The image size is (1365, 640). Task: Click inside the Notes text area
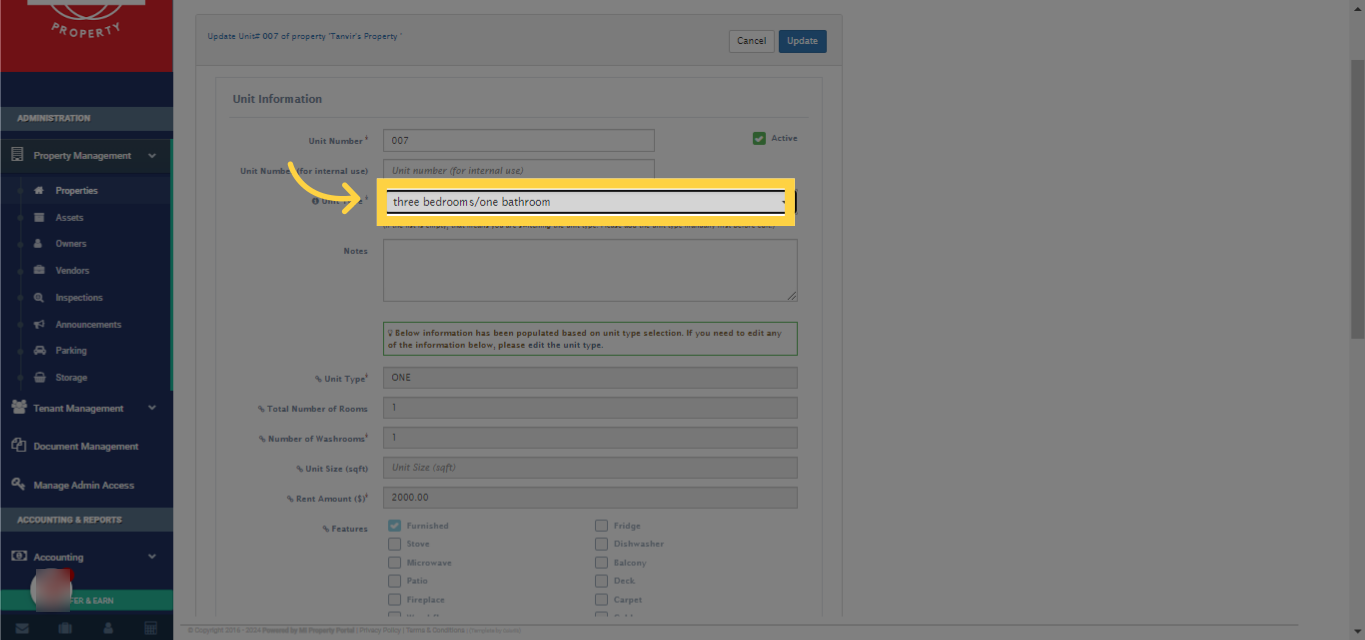coord(590,270)
